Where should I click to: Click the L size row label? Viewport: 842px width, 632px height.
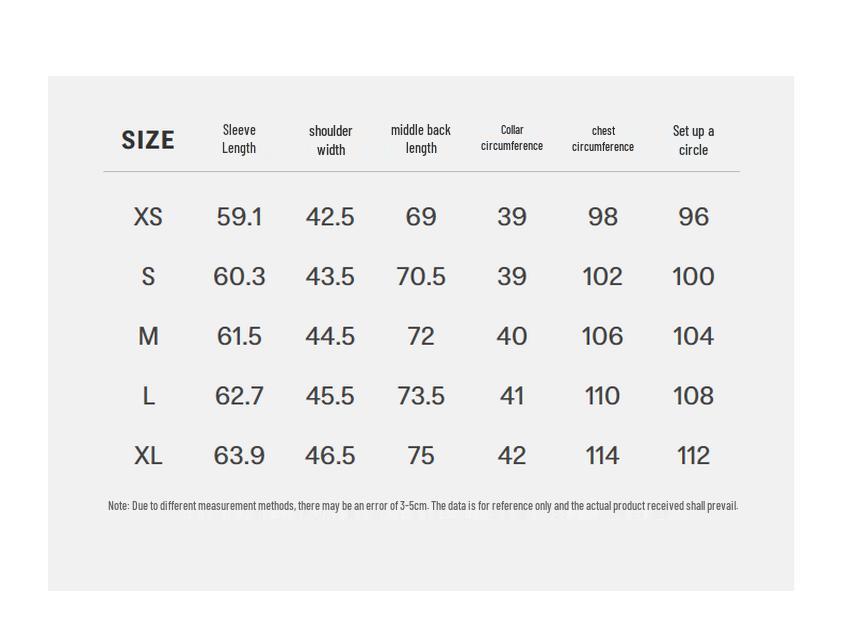pyautogui.click(x=148, y=397)
